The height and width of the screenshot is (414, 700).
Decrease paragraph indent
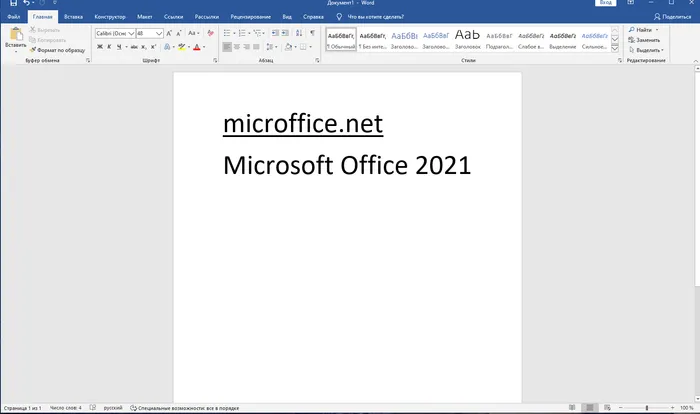(x=275, y=33)
